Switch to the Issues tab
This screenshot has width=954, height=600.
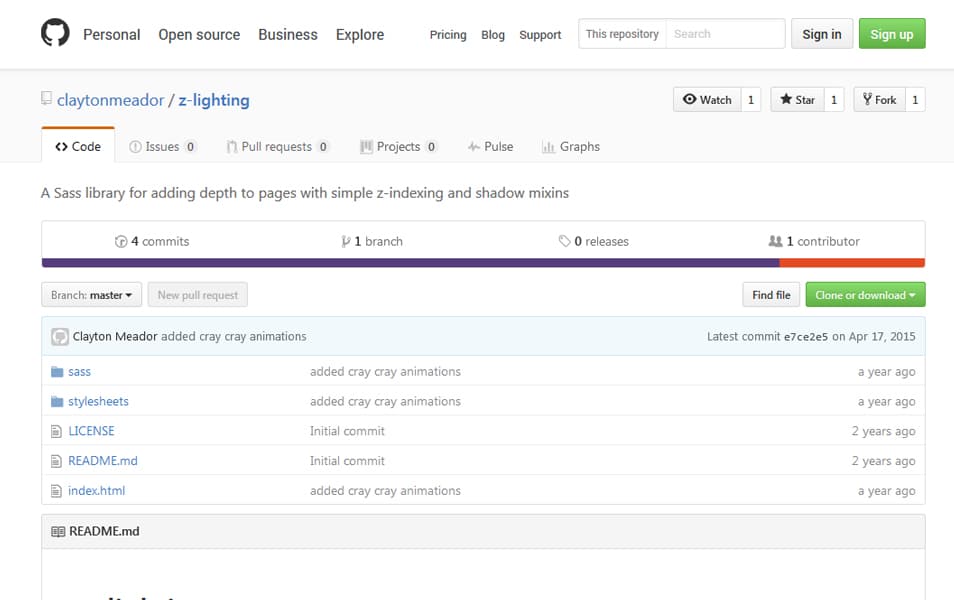(x=162, y=147)
